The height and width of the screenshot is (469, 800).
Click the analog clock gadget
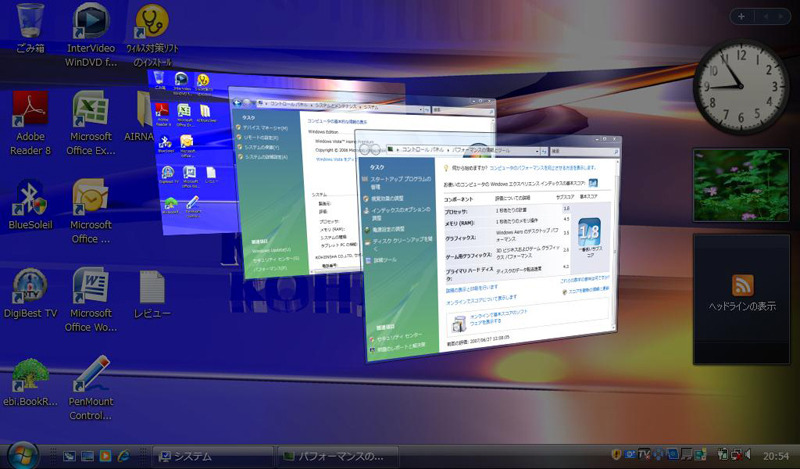(x=741, y=87)
